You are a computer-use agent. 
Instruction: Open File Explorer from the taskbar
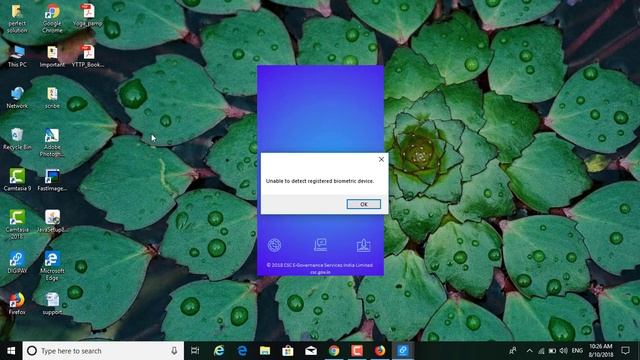265,351
